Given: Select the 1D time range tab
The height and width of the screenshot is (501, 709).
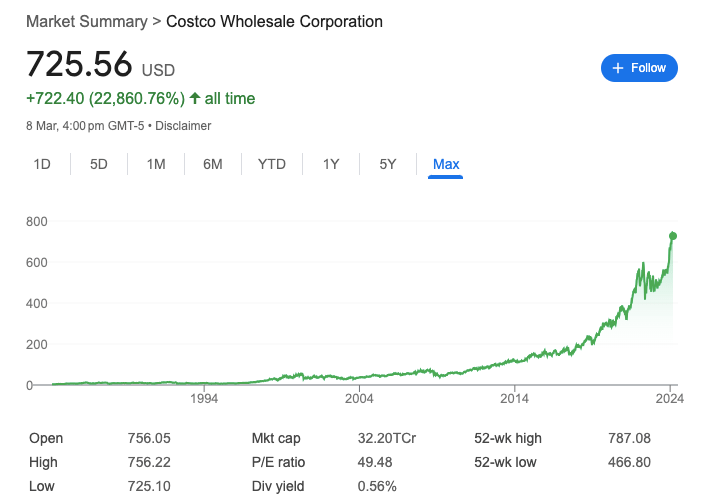Looking at the screenshot, I should [42, 164].
